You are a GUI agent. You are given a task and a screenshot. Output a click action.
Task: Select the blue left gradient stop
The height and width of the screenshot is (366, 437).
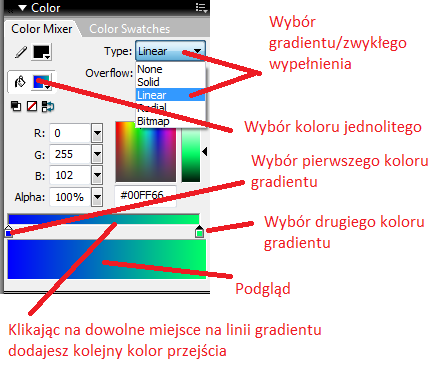coord(9,231)
